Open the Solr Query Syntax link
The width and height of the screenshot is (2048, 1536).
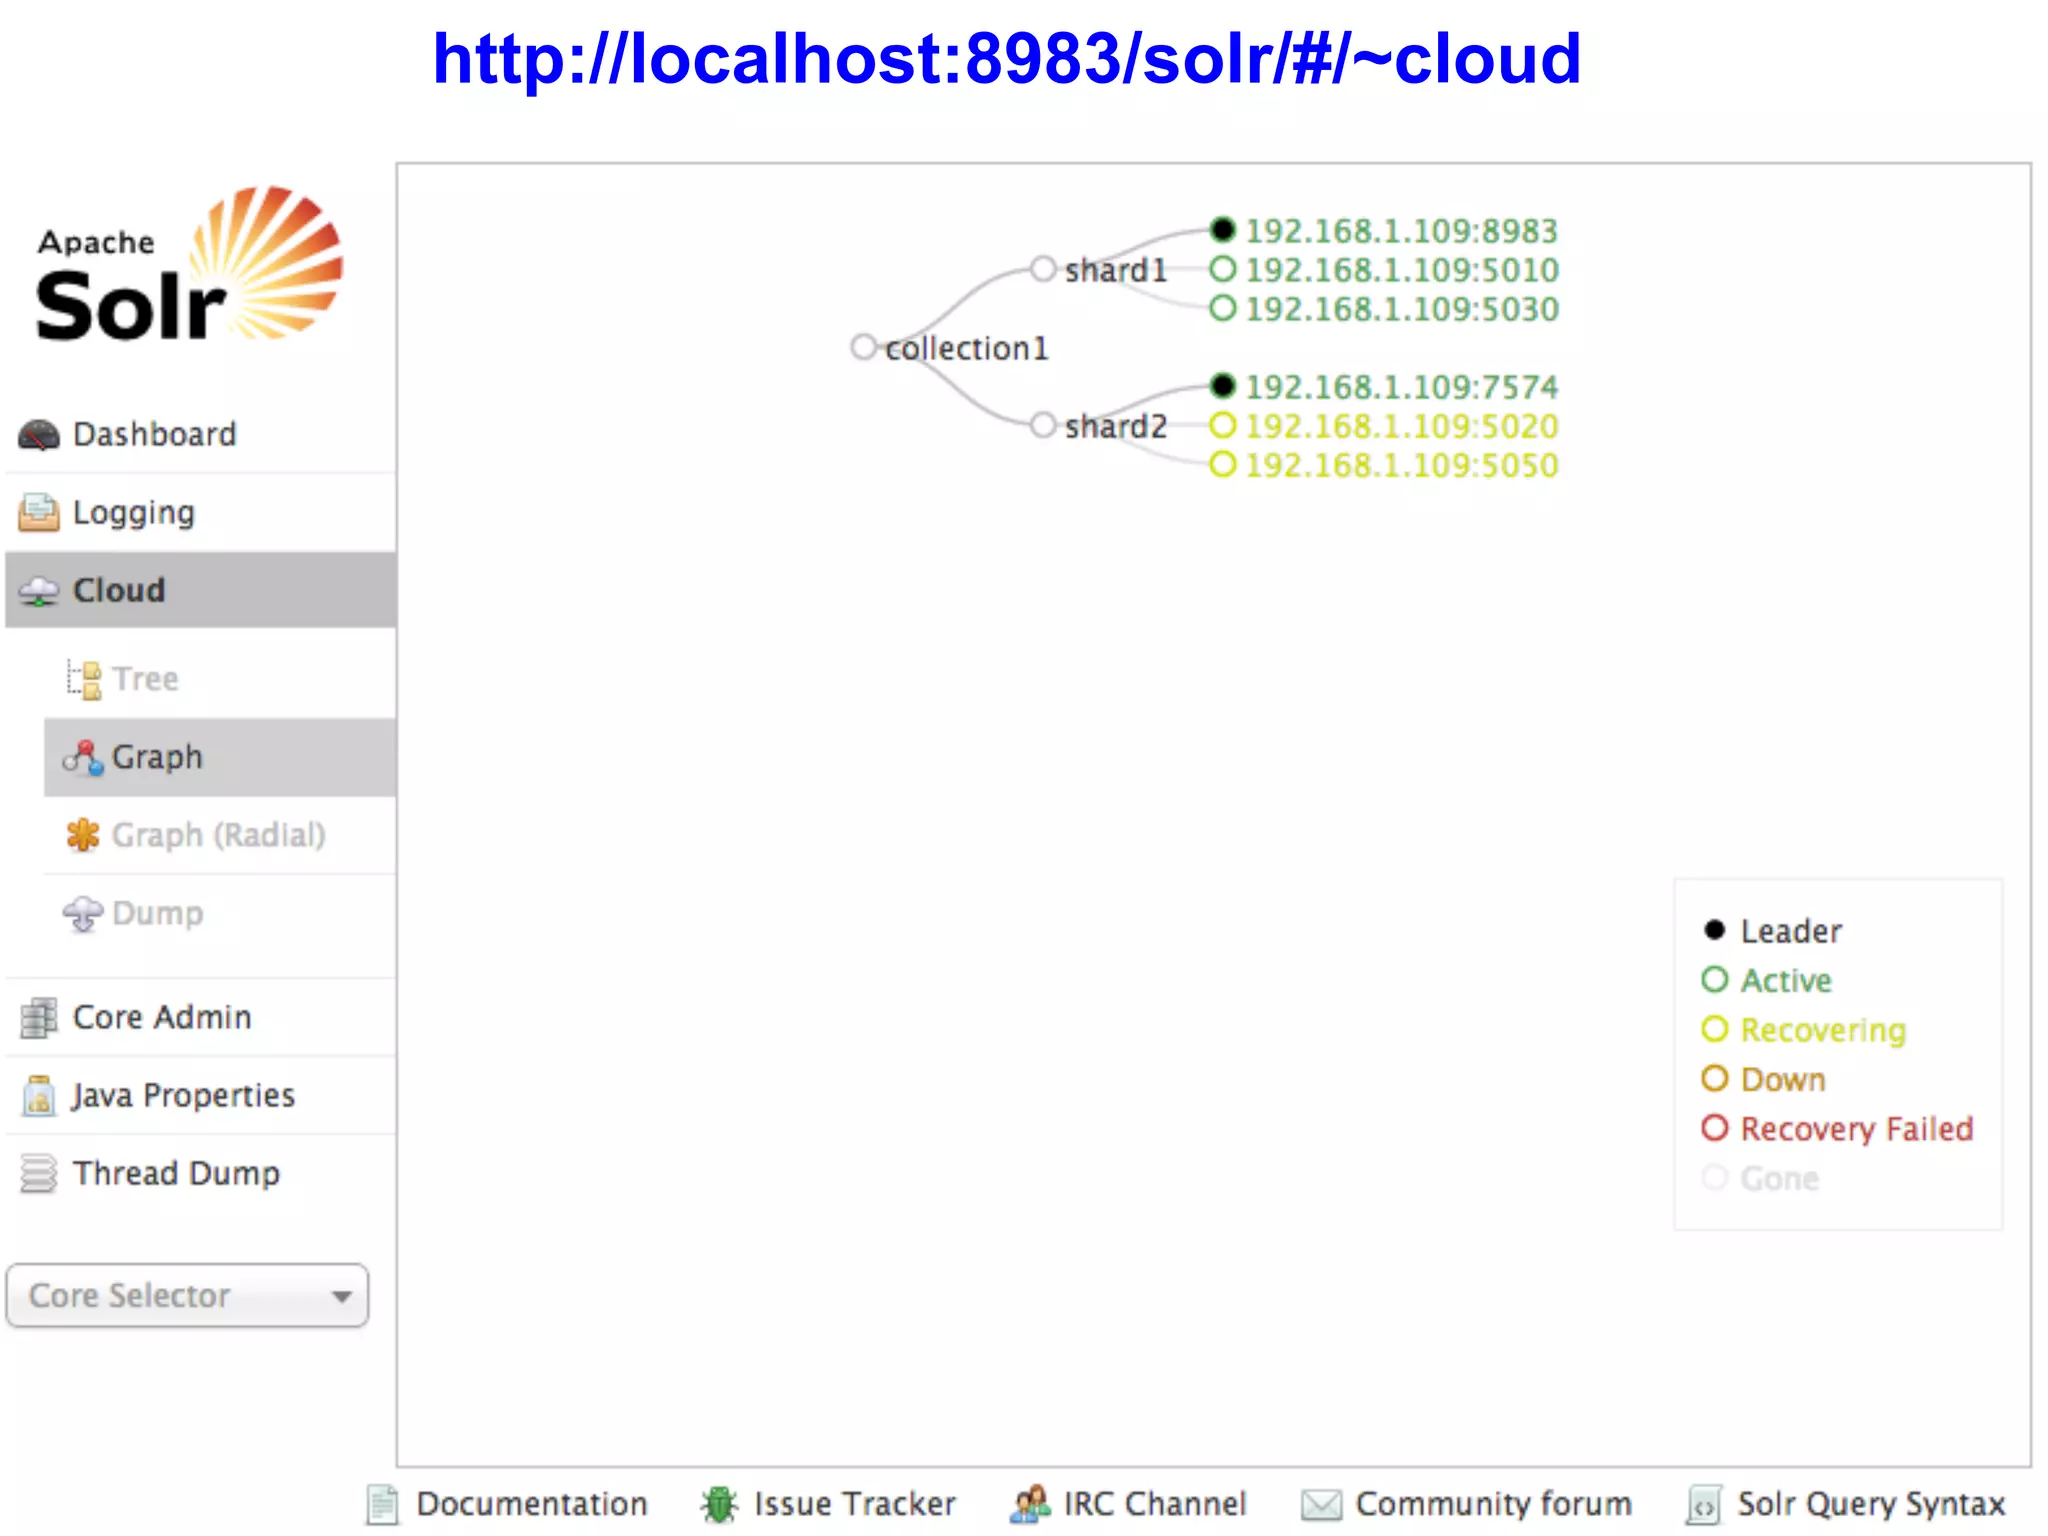[1870, 1504]
